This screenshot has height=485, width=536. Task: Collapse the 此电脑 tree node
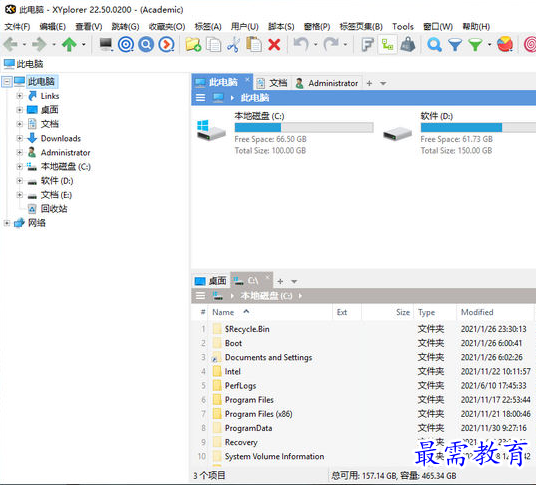(6, 82)
